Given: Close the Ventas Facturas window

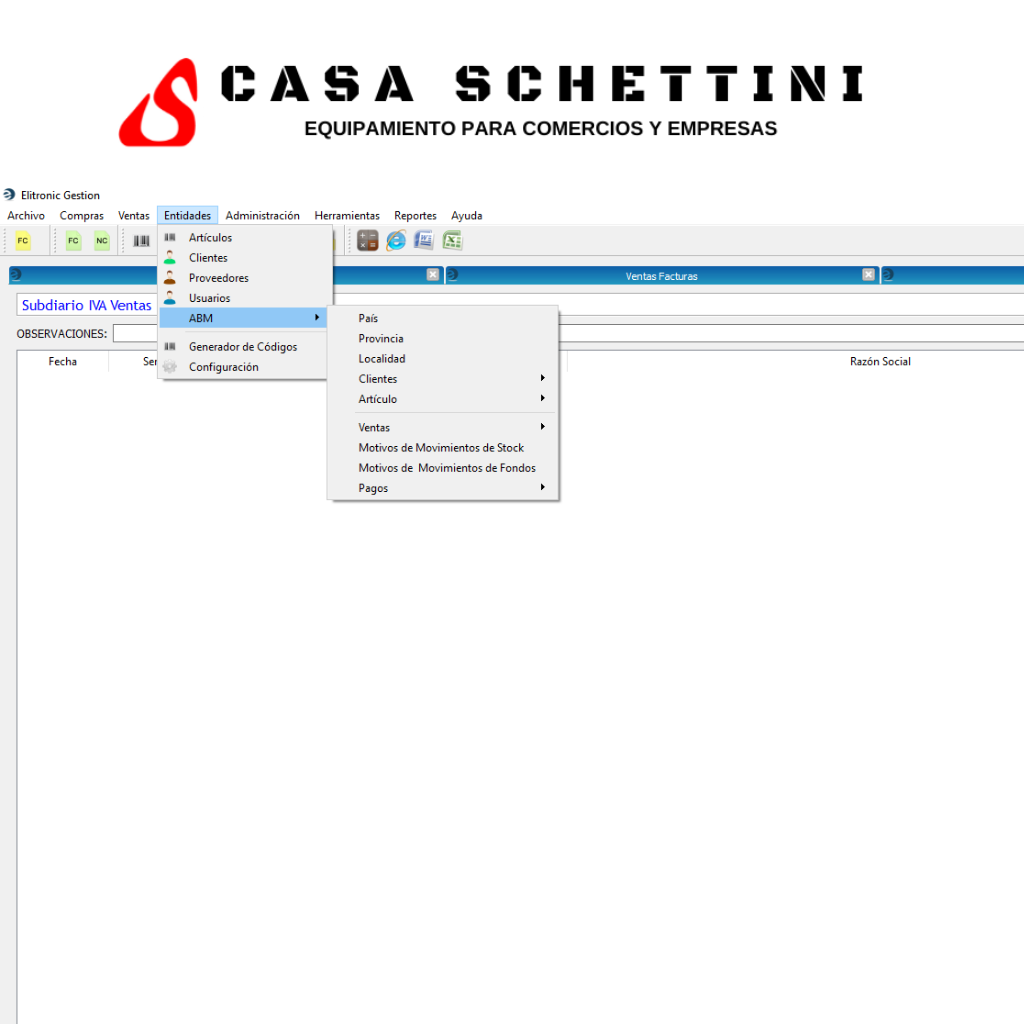Looking at the screenshot, I should point(868,275).
